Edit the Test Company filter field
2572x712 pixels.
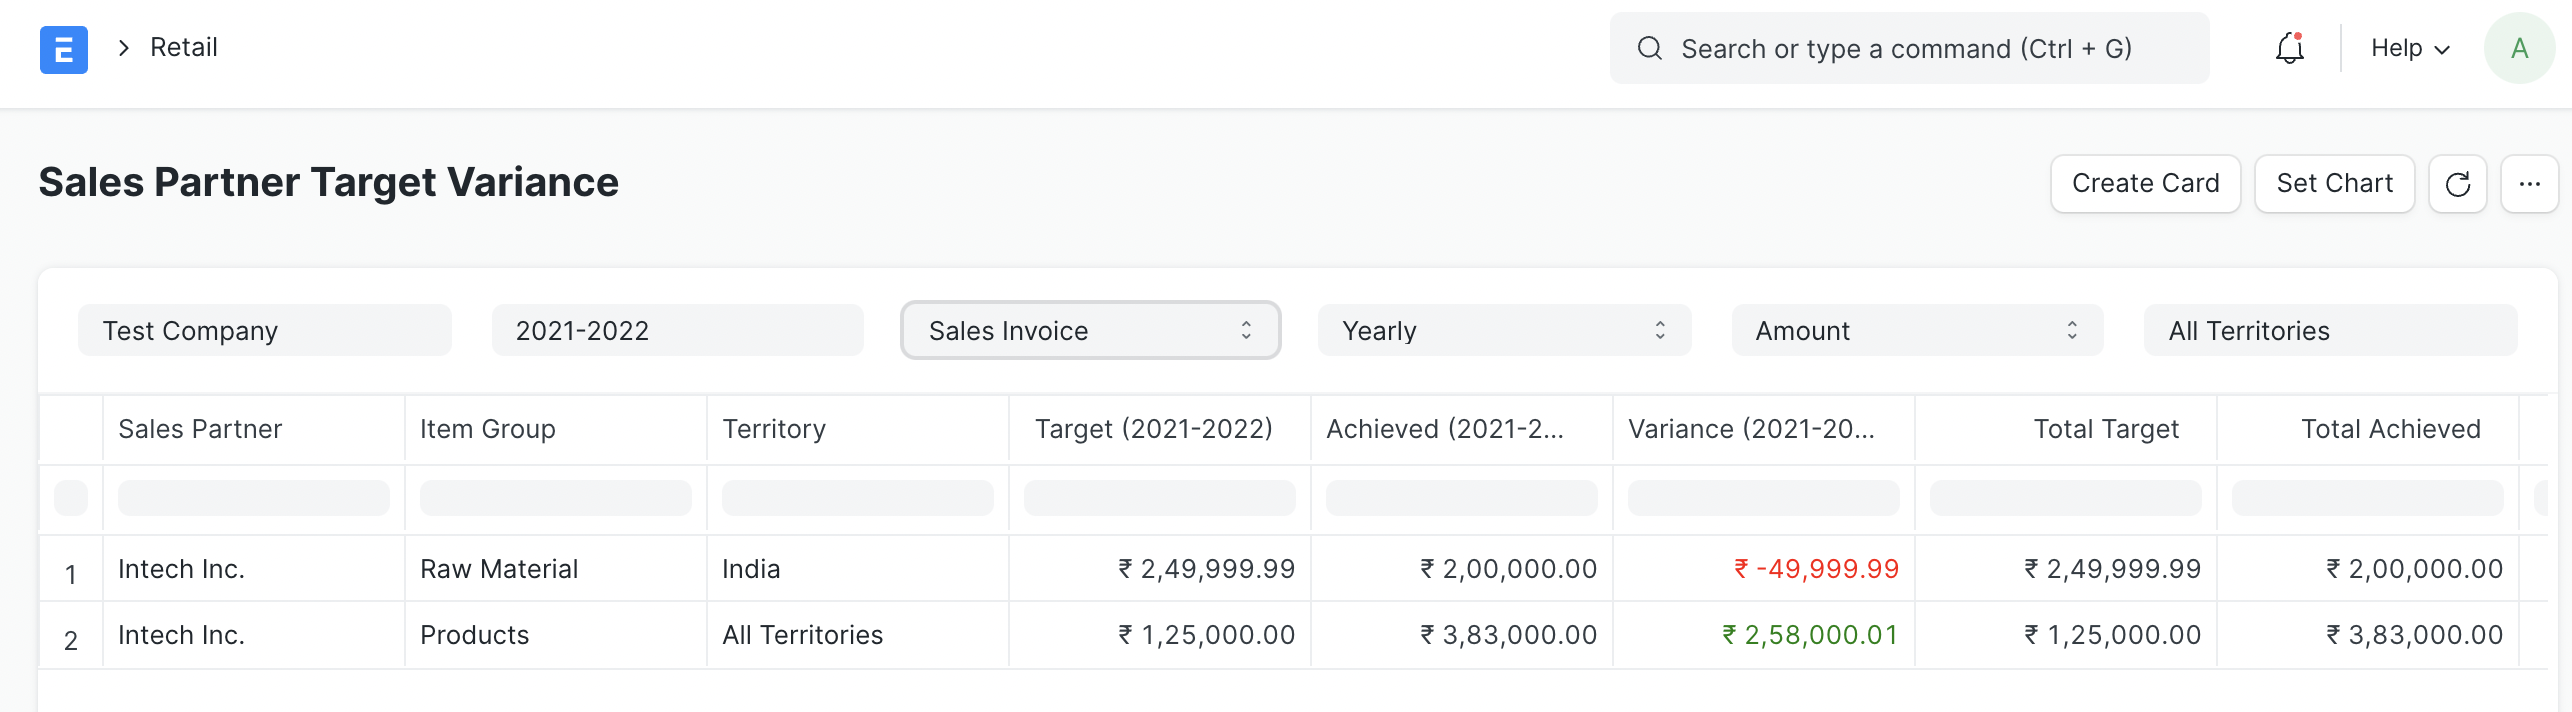tap(265, 331)
